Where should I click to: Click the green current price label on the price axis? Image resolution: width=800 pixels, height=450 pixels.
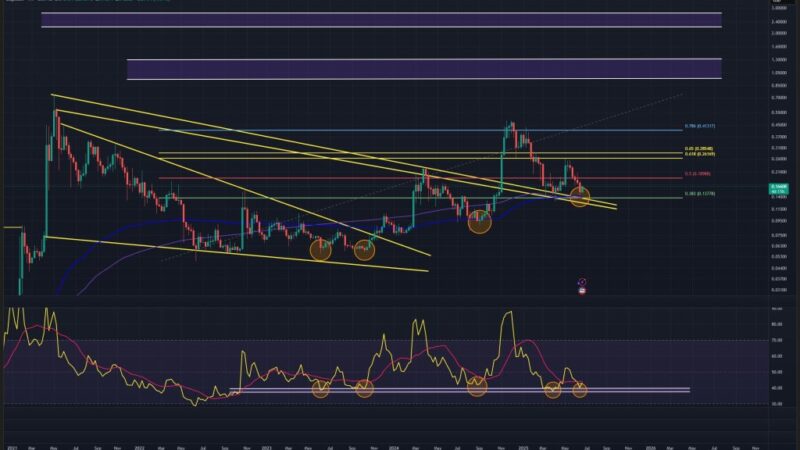[779, 189]
